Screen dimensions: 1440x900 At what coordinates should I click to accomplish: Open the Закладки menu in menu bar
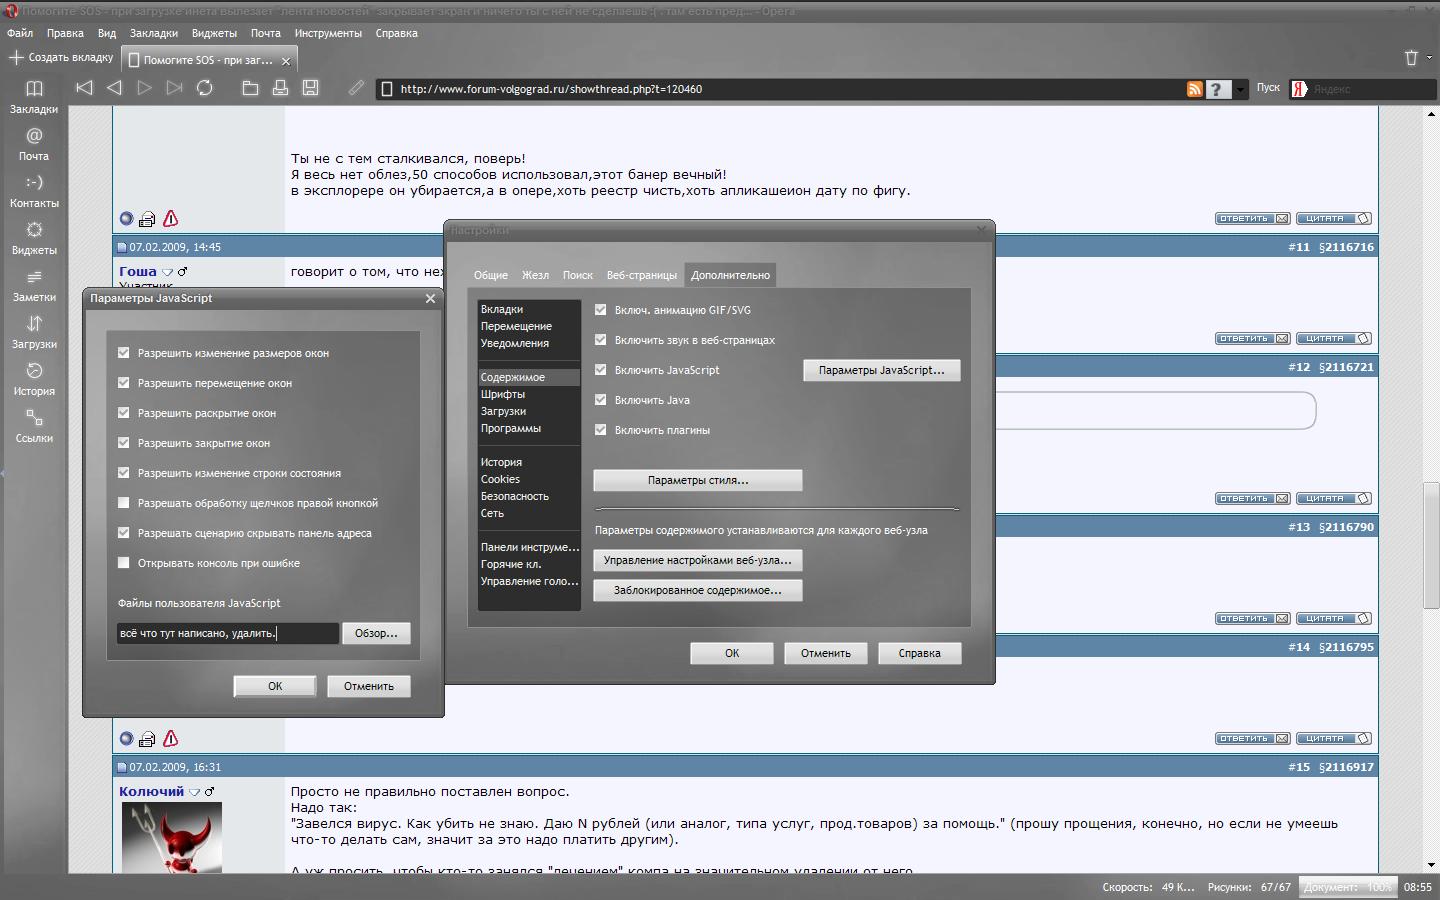pyautogui.click(x=154, y=33)
